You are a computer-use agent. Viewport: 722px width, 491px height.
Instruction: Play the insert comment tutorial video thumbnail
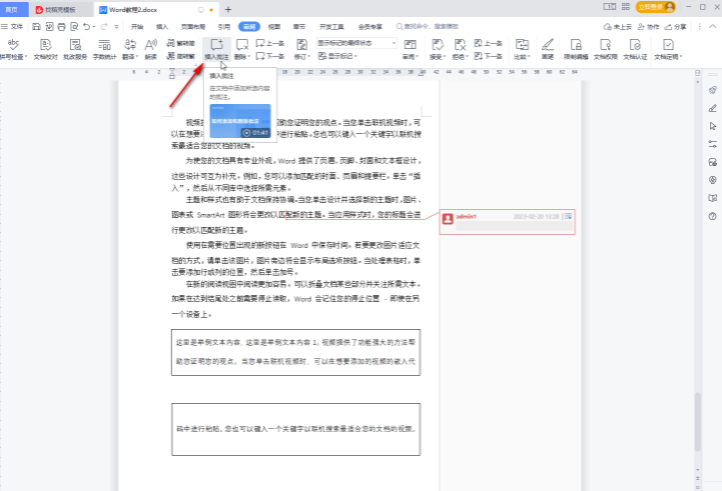click(239, 121)
